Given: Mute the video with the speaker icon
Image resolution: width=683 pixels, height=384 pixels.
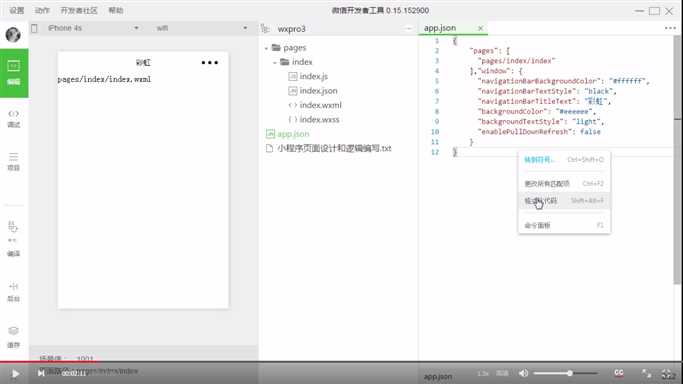Looking at the screenshot, I should [524, 373].
